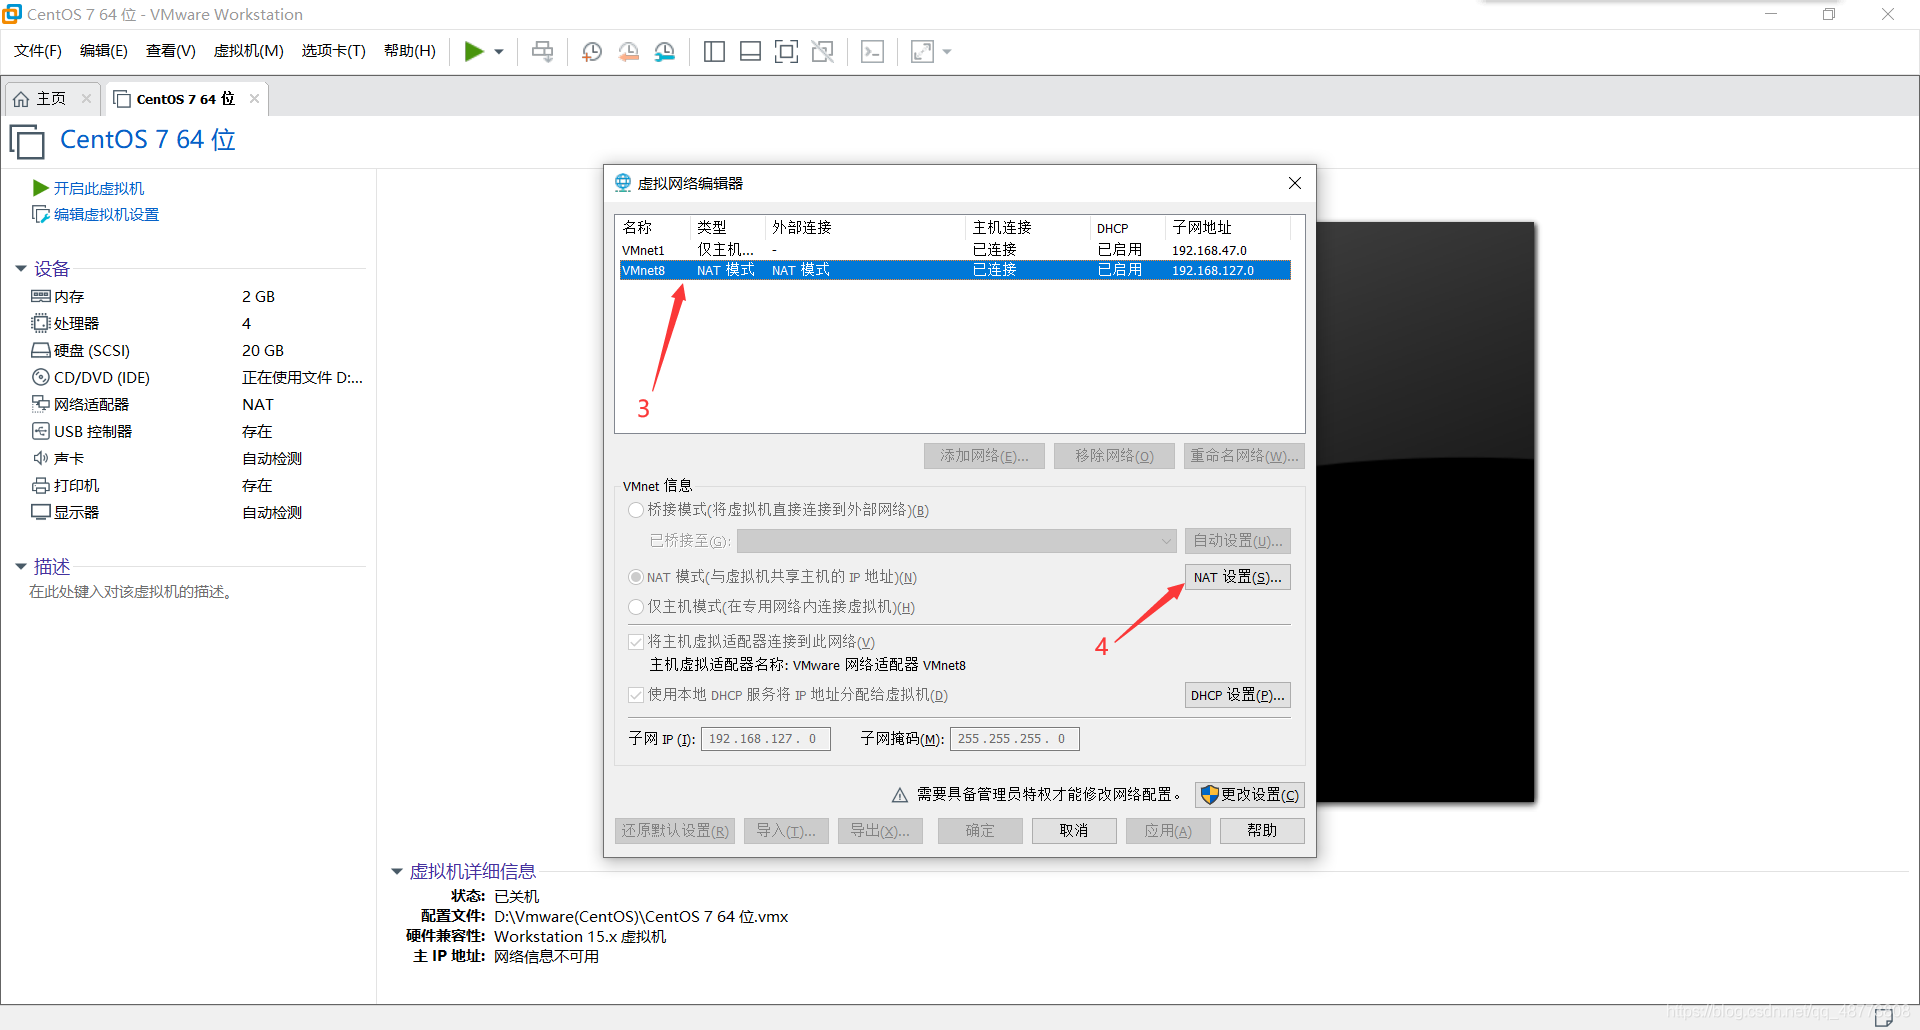Click the revert to snapshot icon

coord(628,51)
